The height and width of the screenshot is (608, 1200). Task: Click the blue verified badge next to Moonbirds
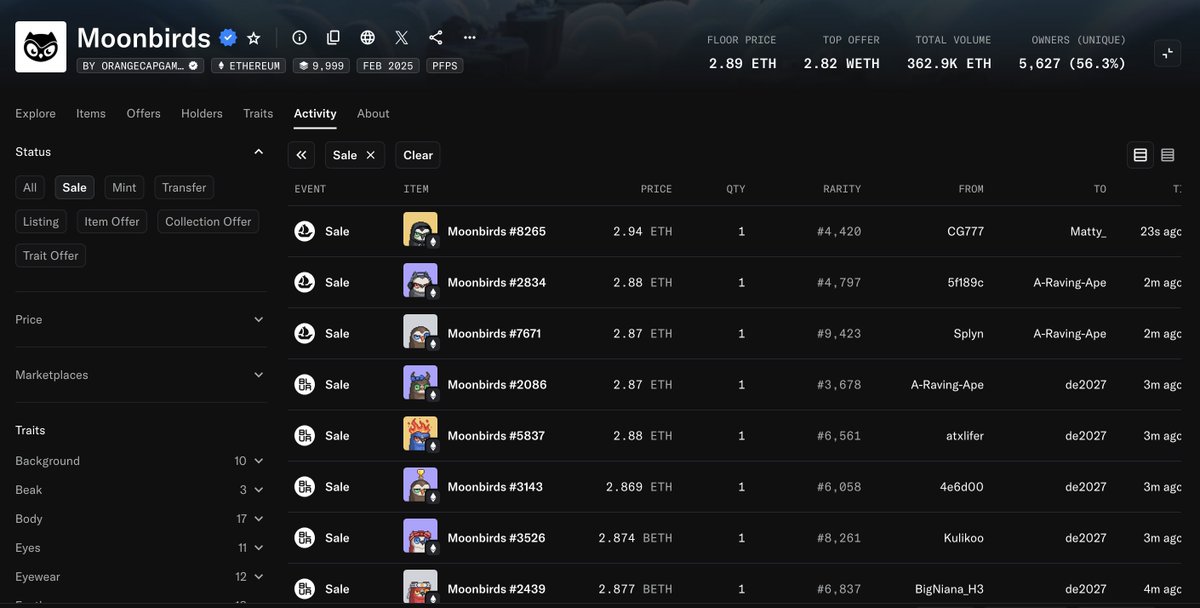click(x=228, y=38)
